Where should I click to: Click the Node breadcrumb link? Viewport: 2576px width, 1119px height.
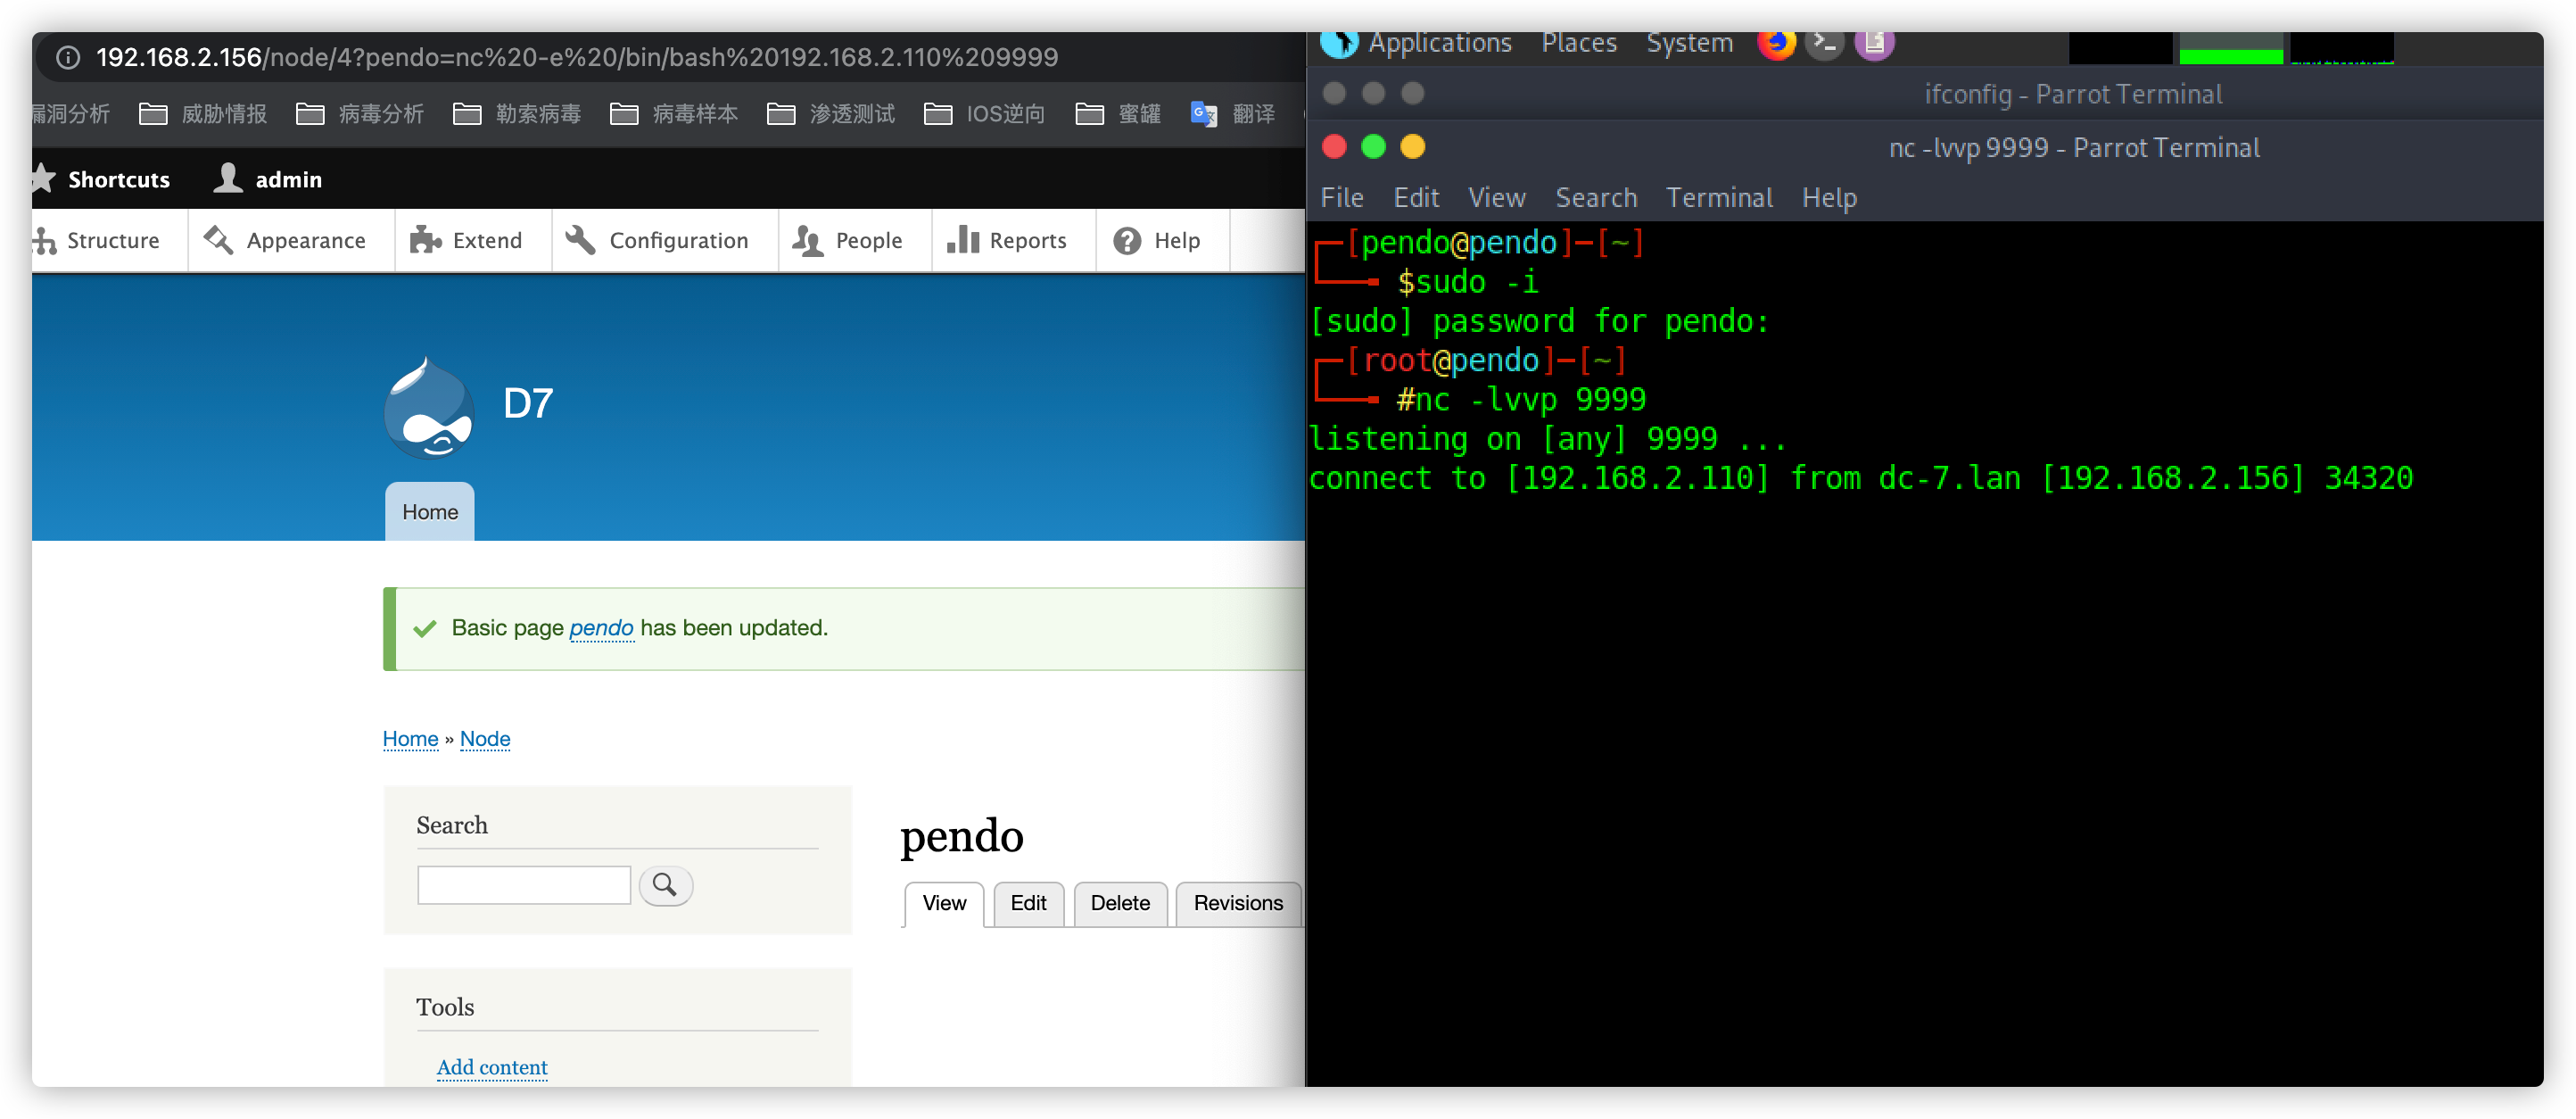(x=485, y=738)
